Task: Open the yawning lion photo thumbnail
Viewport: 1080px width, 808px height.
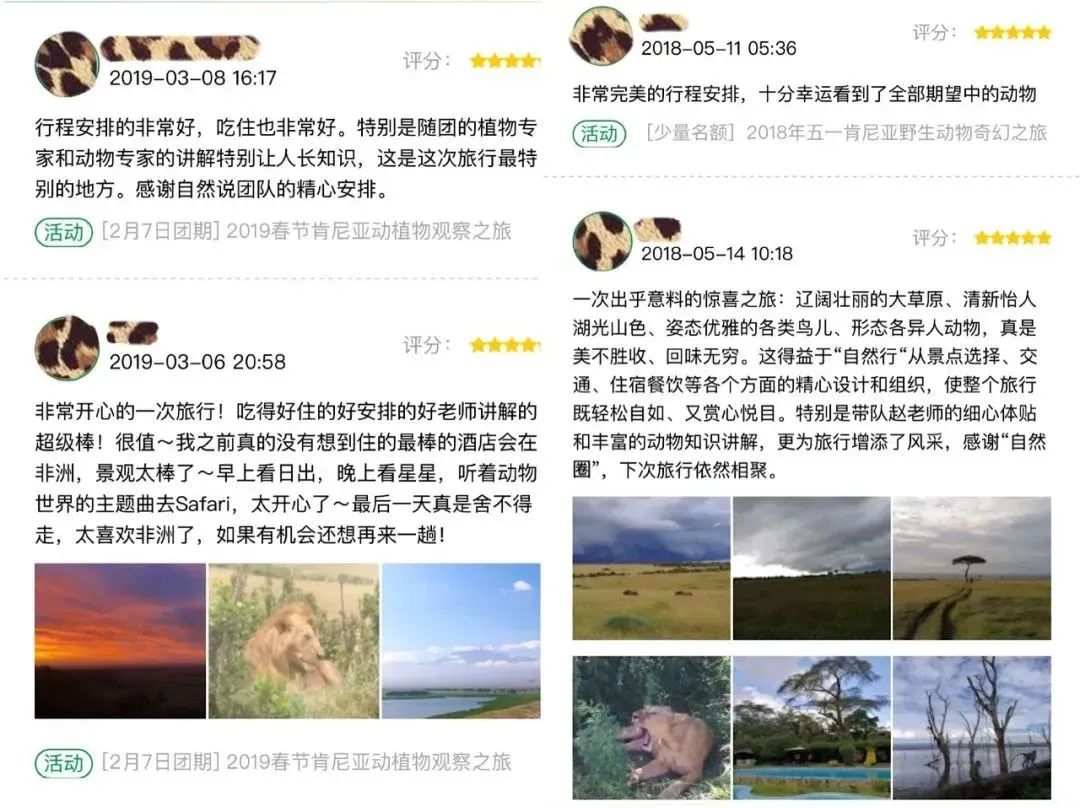Action: pos(651,727)
